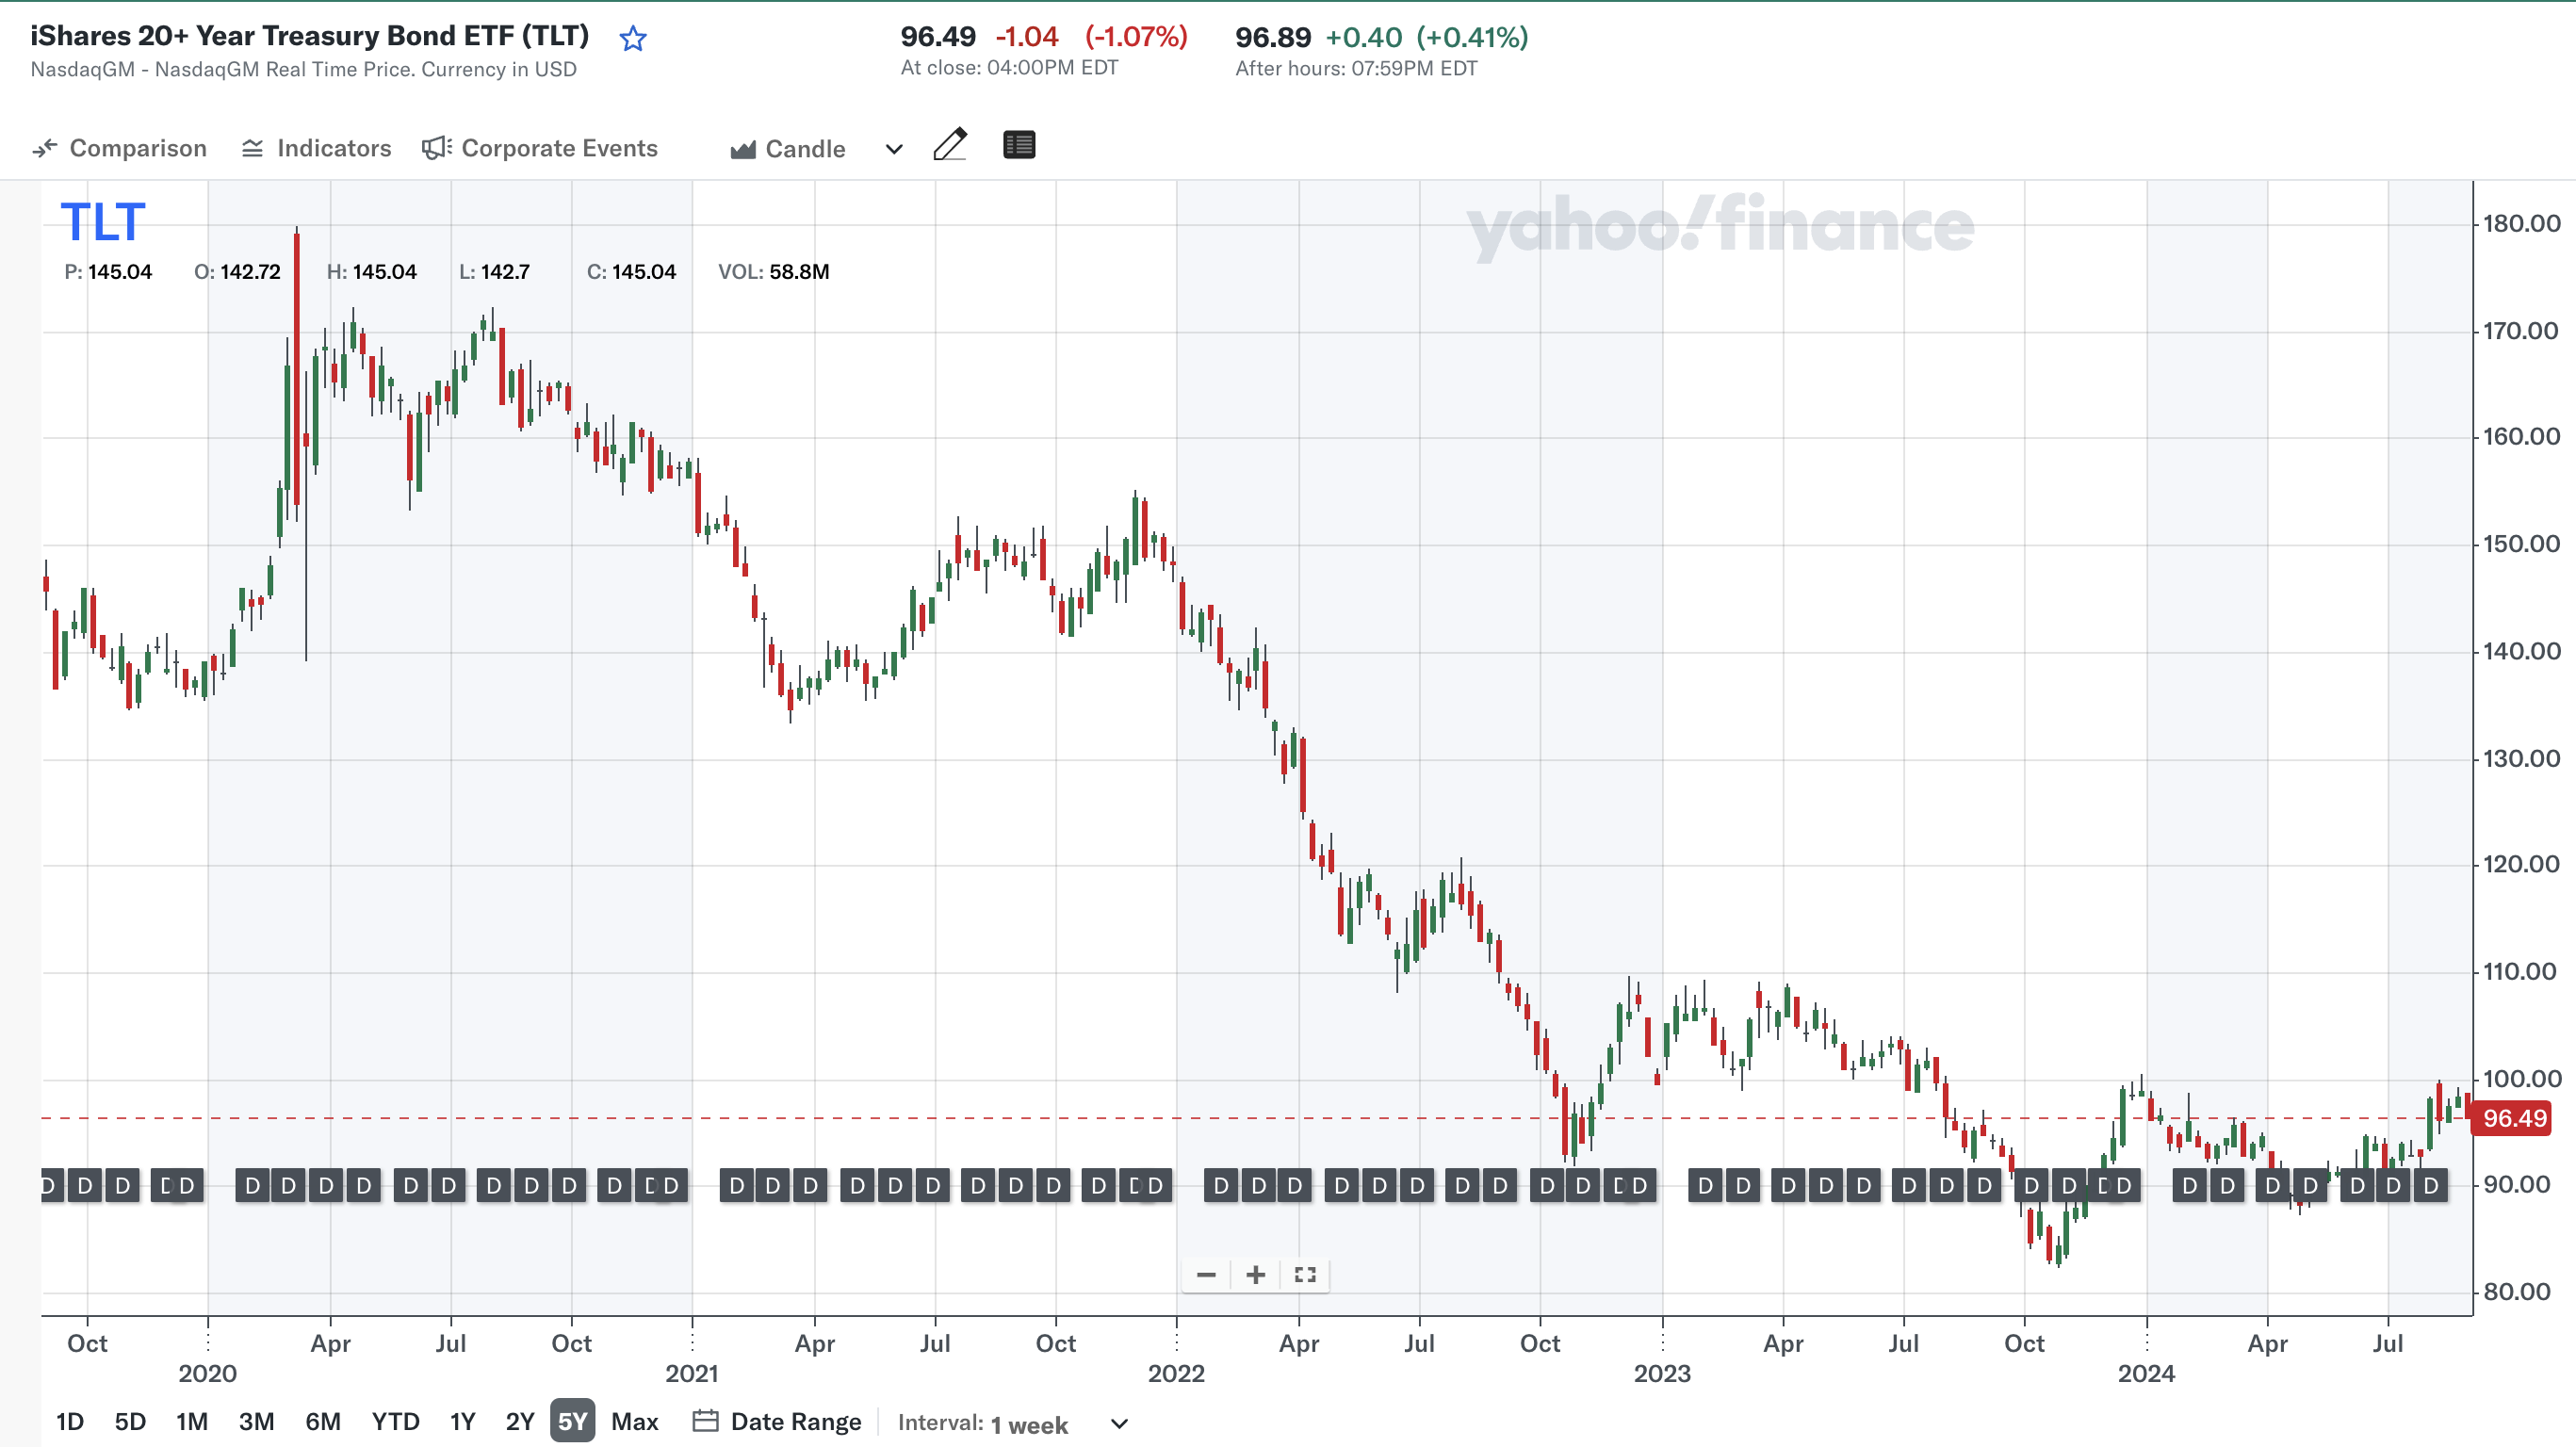Image resolution: width=2576 pixels, height=1447 pixels.
Task: Open chart display settings next to pencil
Action: (x=1019, y=145)
